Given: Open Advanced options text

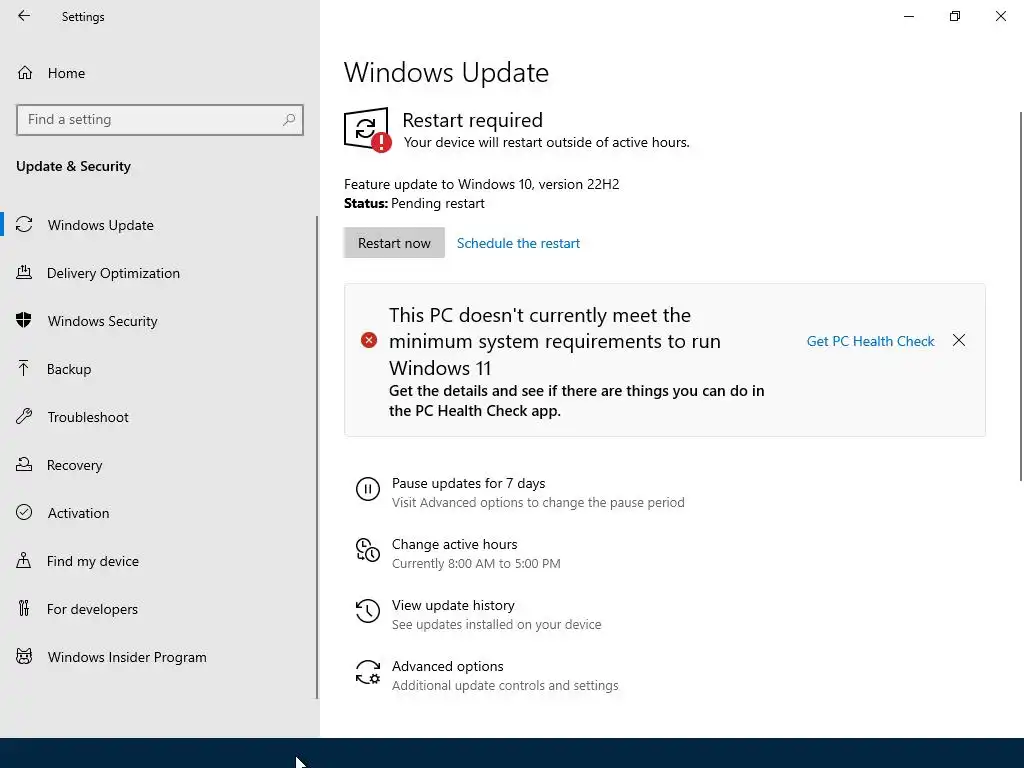Looking at the screenshot, I should point(447,666).
